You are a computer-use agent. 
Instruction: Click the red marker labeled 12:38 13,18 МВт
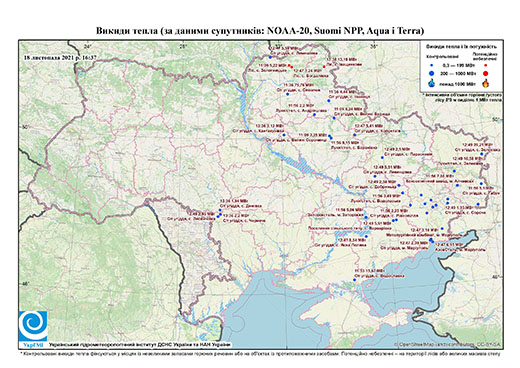pos(324,67)
